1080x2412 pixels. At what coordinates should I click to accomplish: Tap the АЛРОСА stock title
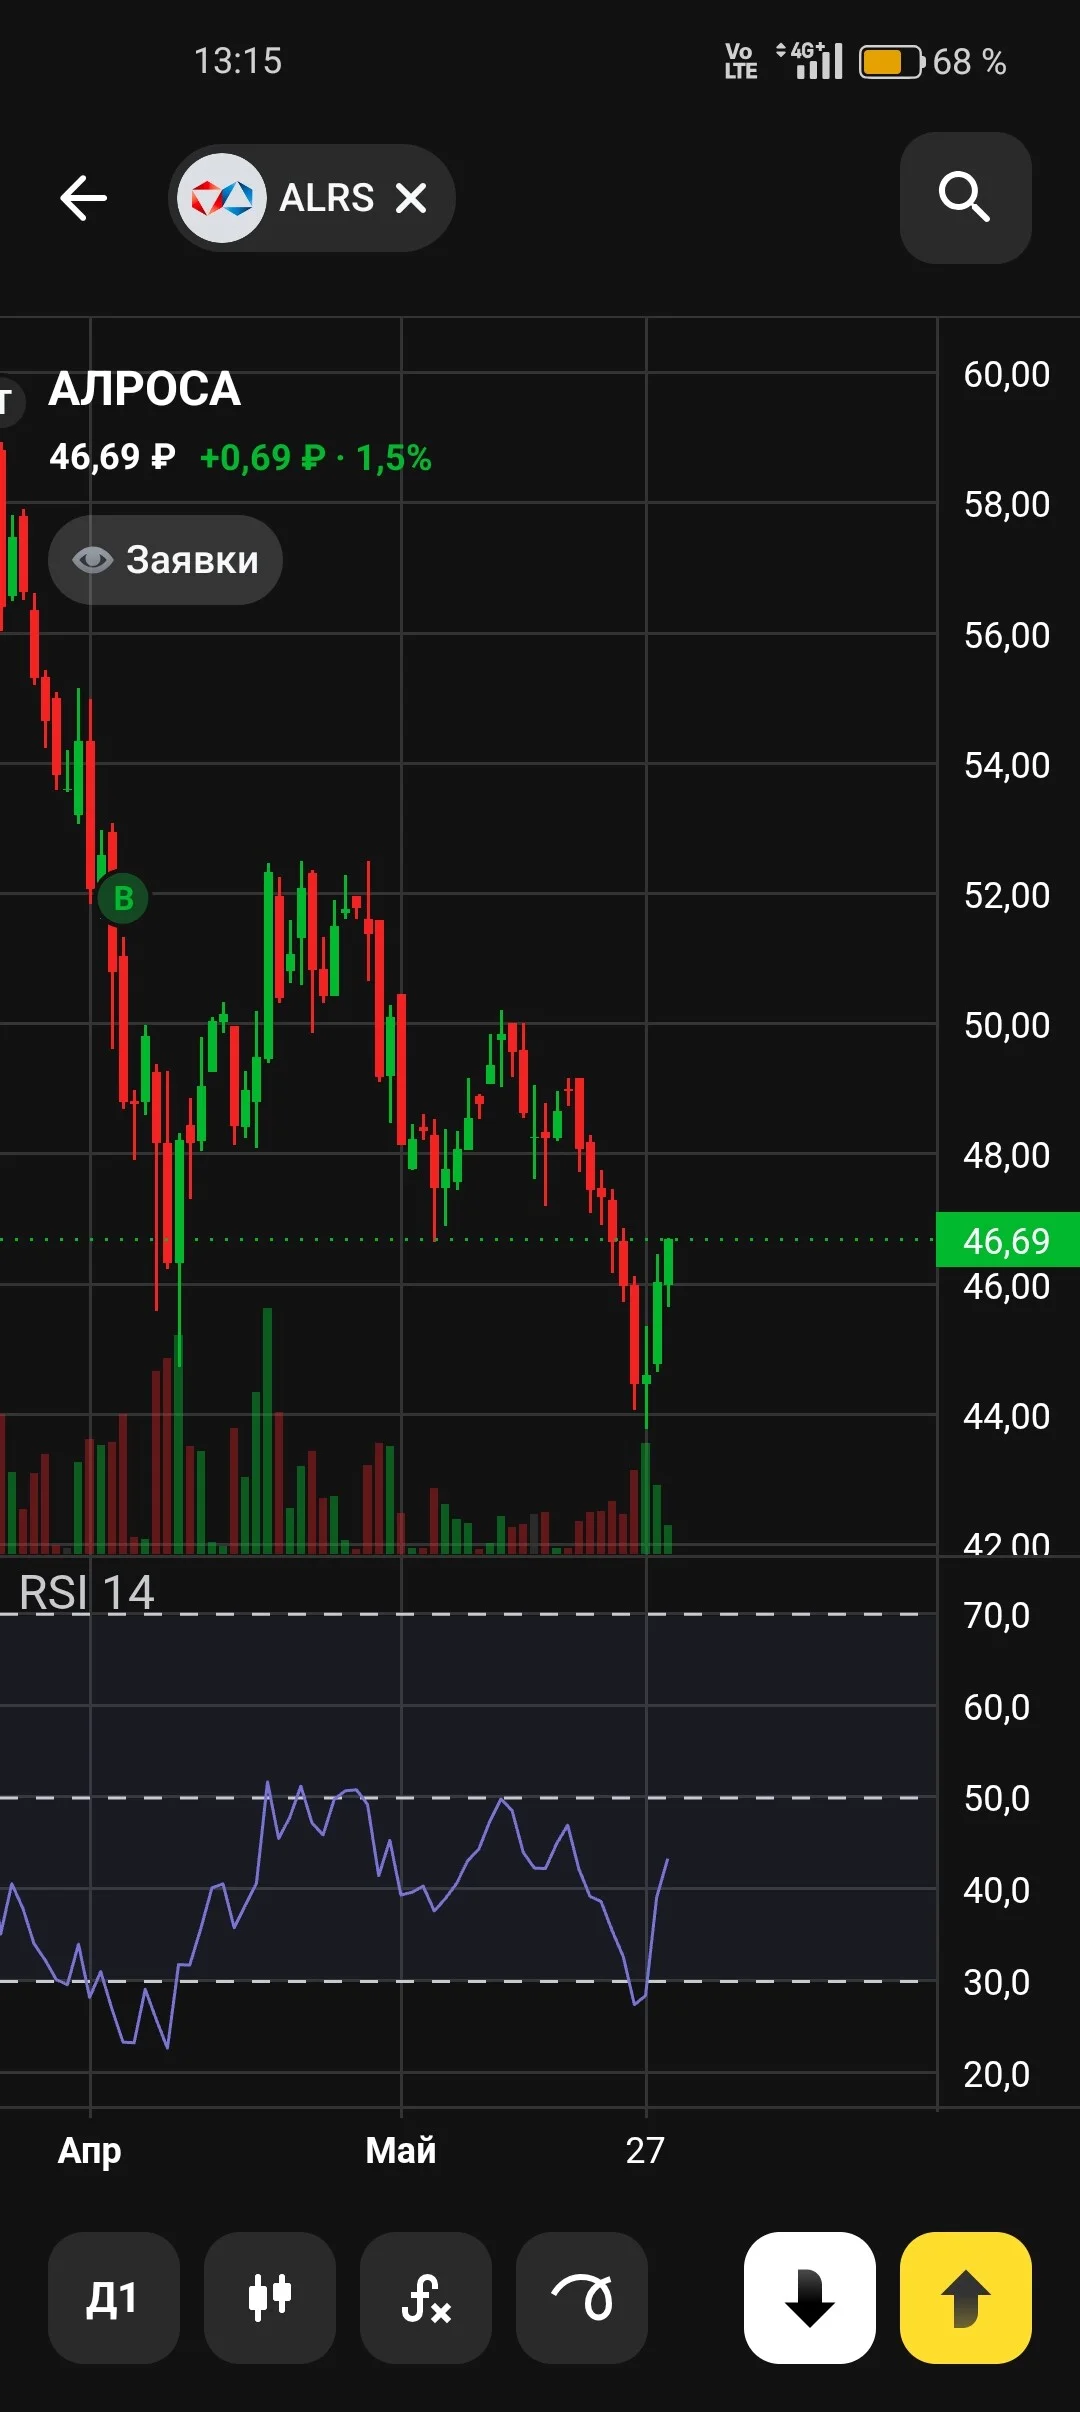(145, 389)
